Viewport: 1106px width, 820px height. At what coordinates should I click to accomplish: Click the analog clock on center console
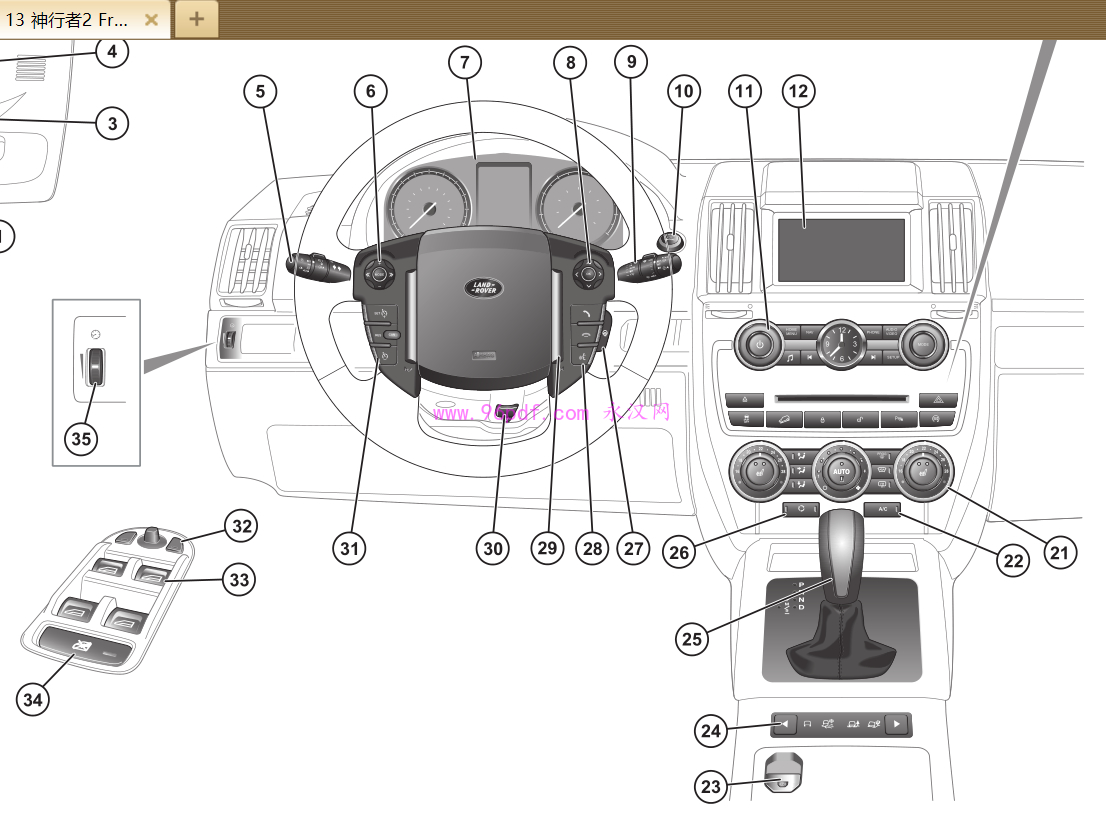841,345
